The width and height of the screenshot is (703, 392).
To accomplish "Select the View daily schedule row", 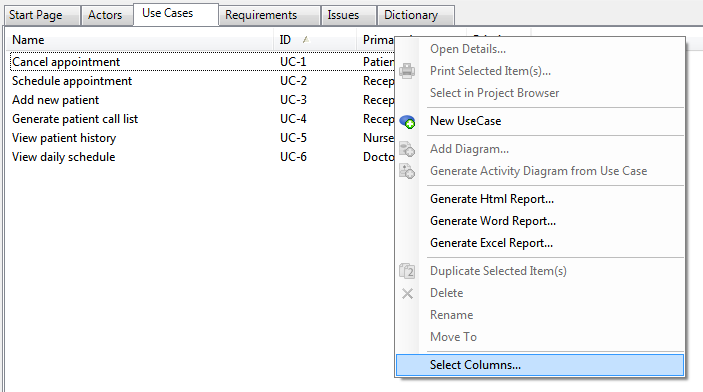I will click(x=202, y=157).
